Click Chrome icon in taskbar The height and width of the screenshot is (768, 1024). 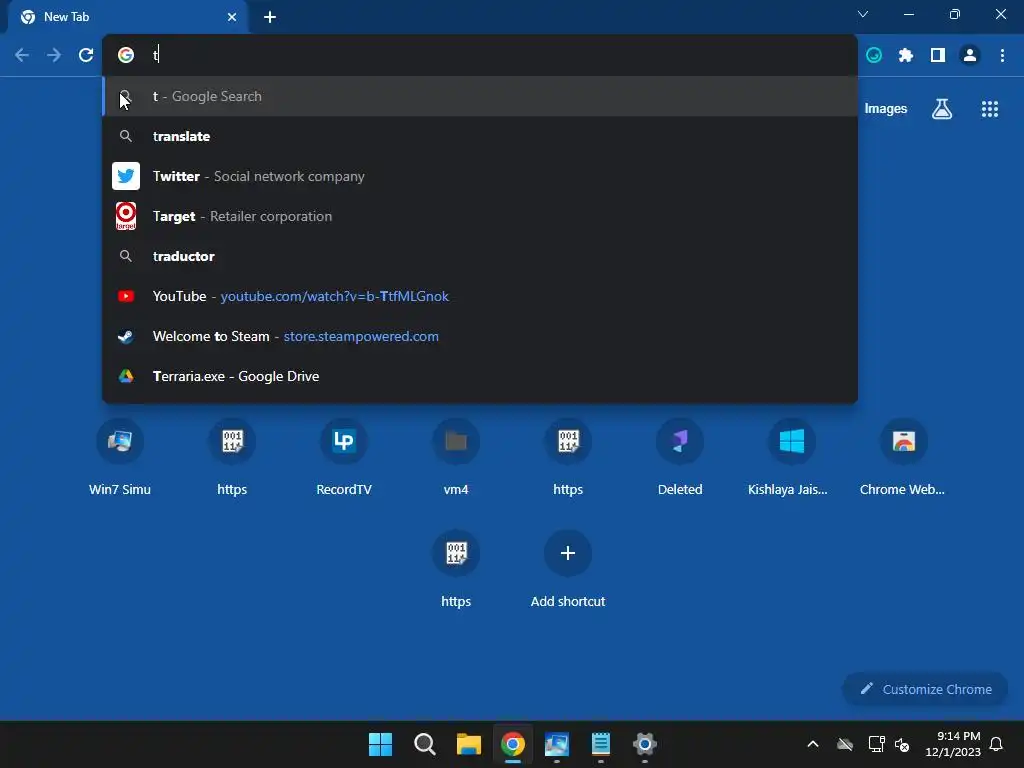513,744
